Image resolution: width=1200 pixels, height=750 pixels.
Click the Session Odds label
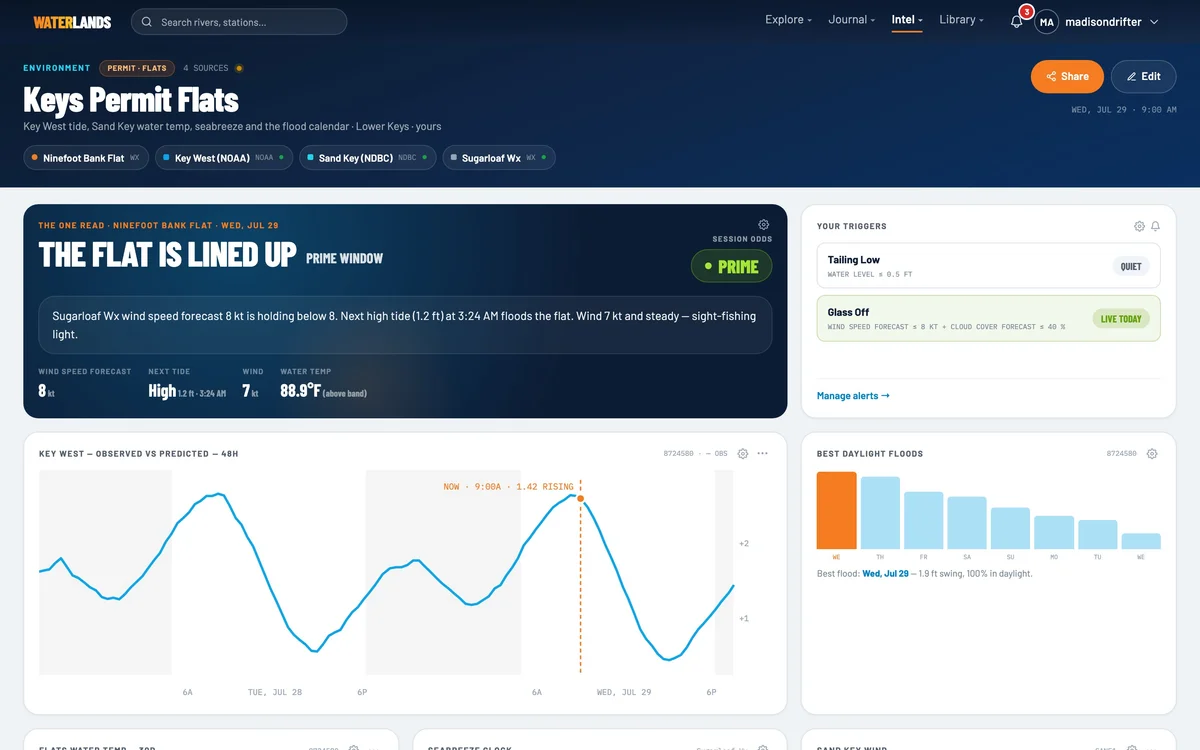coord(742,239)
